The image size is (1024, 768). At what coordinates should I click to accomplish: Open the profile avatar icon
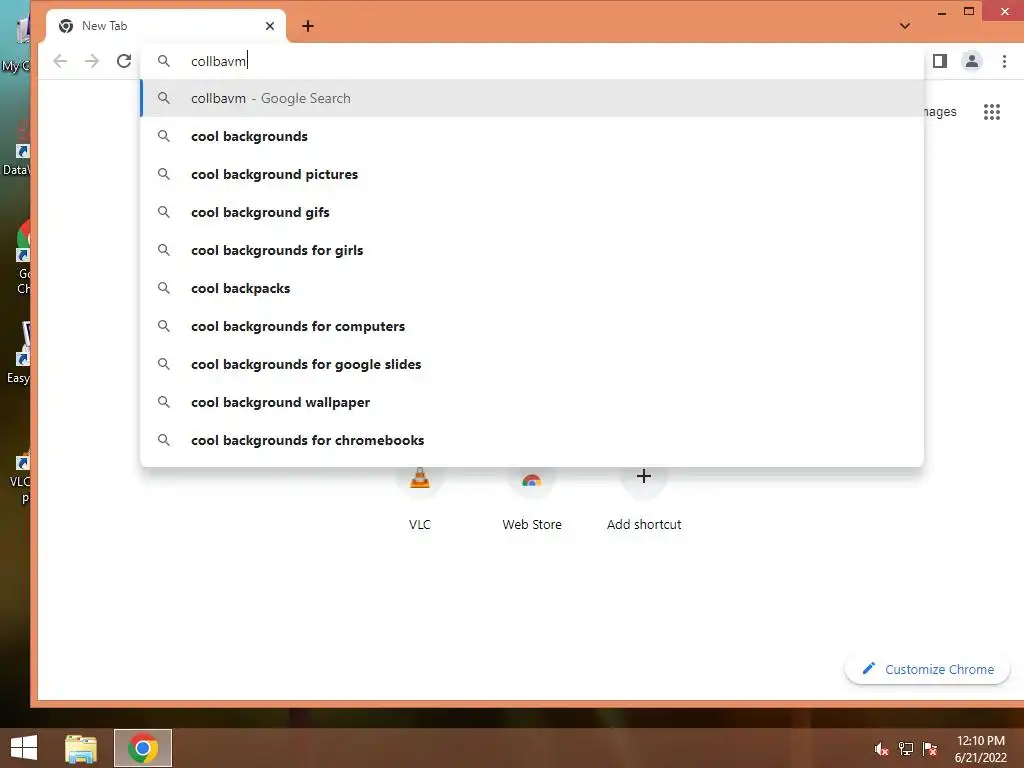[972, 61]
